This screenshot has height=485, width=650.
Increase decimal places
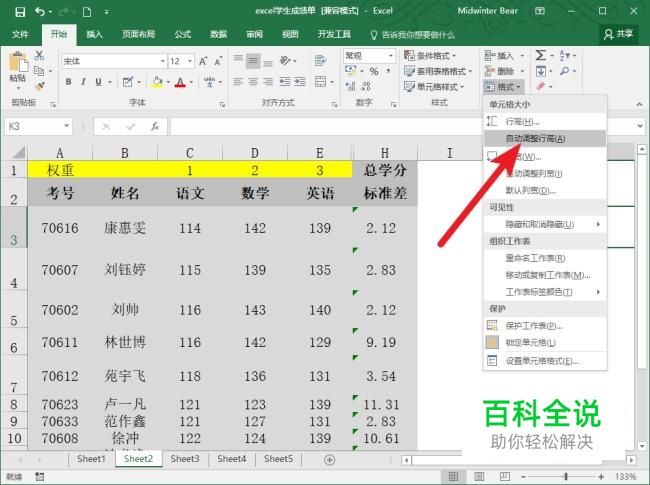click(350, 86)
